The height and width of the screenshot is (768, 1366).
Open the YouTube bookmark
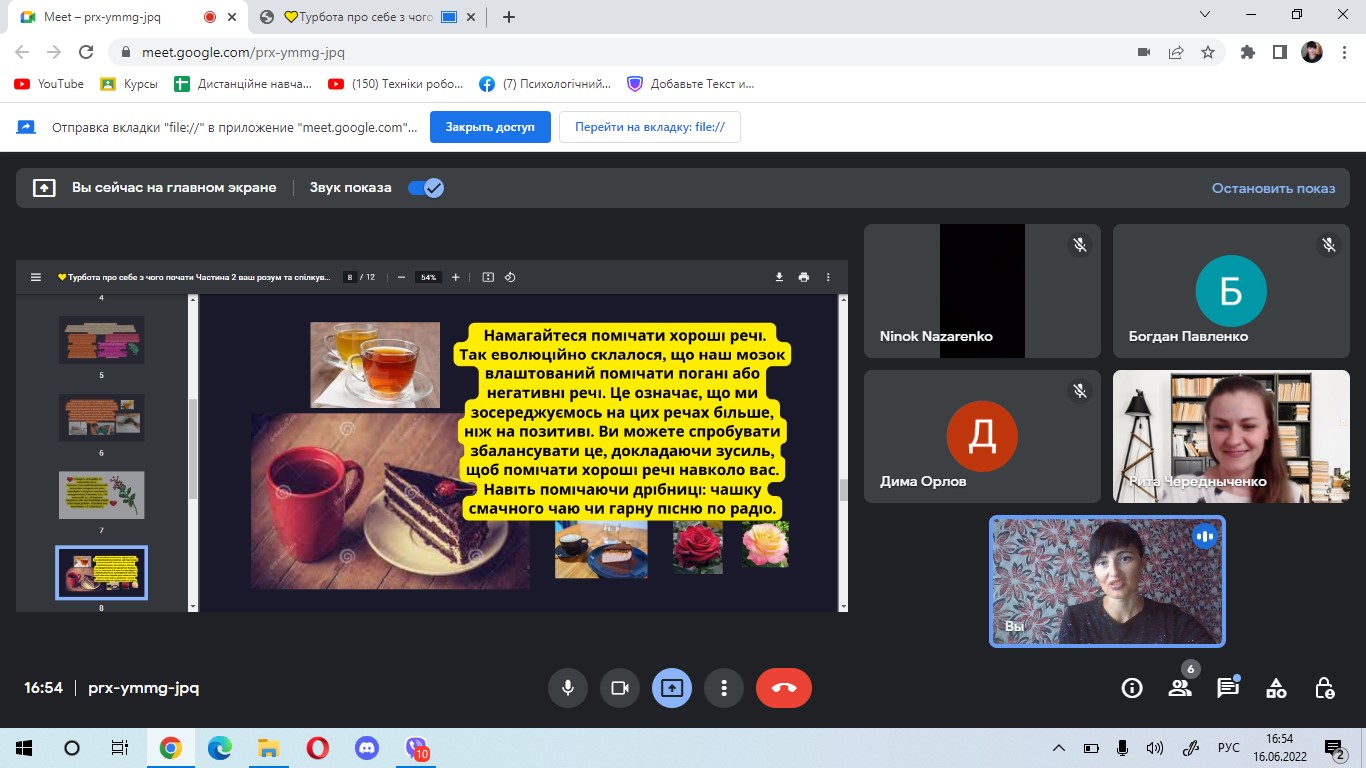point(49,84)
